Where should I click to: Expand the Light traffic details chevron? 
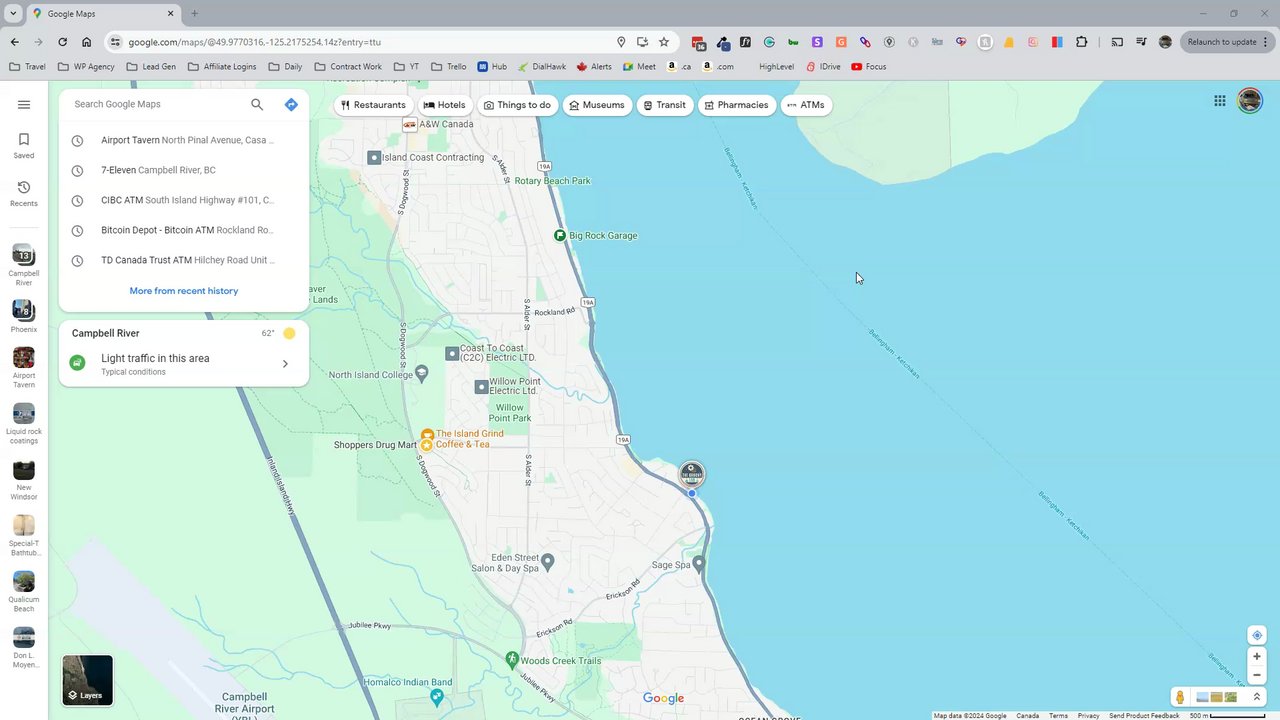click(285, 364)
